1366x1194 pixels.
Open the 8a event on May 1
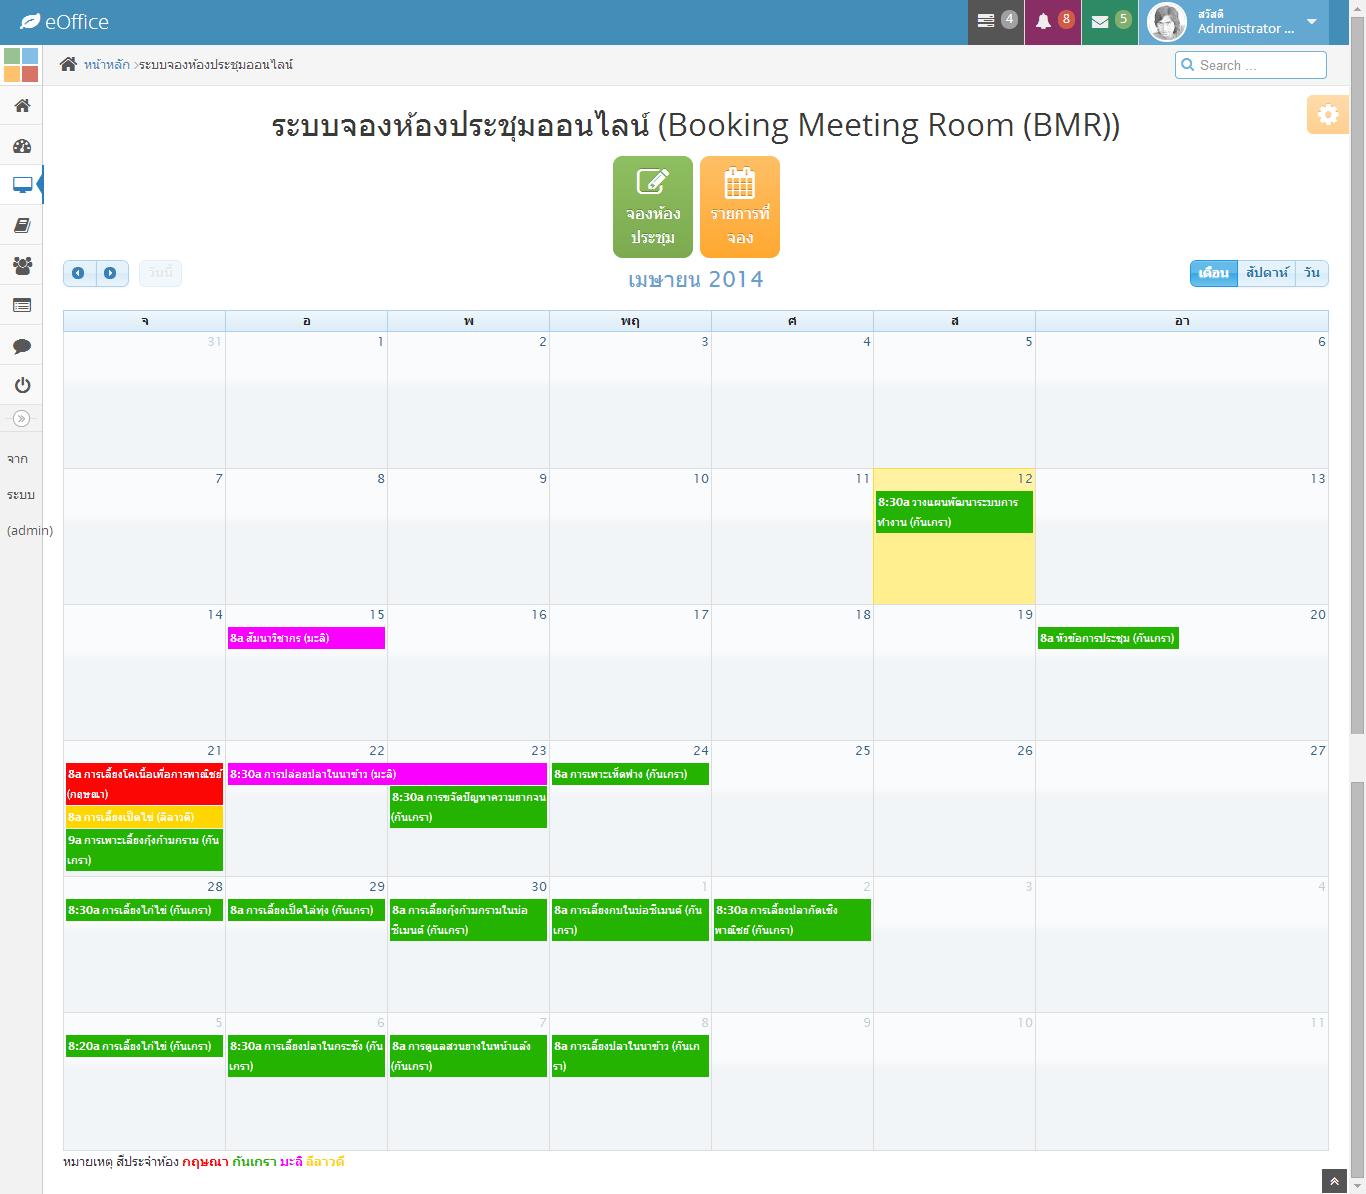630,920
